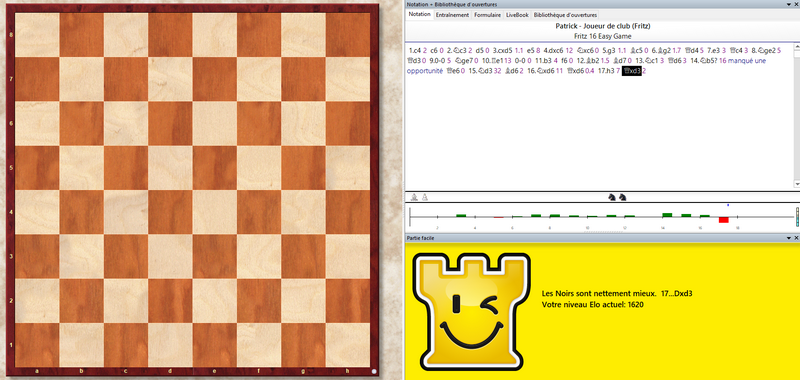Image resolution: width=800 pixels, height=380 pixels.
Task: Click the evaluation zoom slider beside graph
Action: tap(797, 217)
